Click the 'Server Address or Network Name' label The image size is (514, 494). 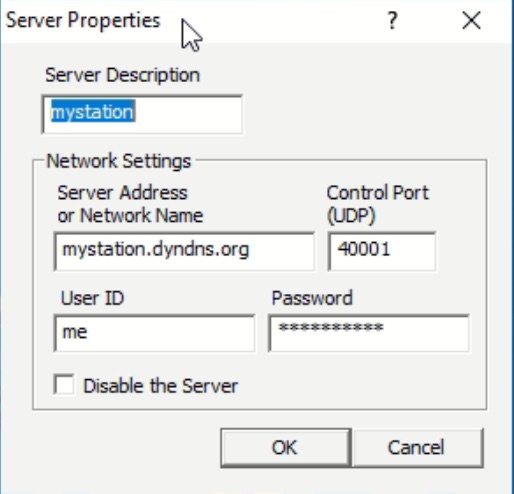[130, 204]
